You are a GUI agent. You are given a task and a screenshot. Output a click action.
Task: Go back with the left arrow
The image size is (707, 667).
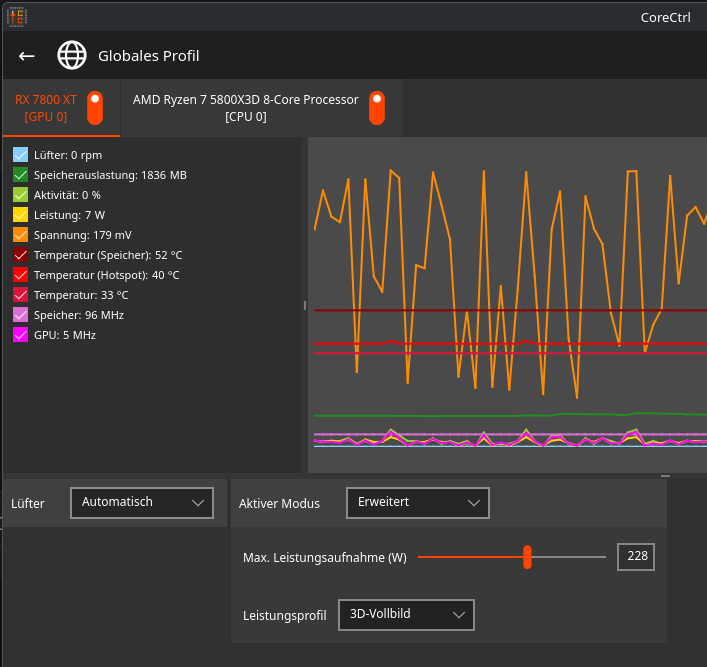tap(27, 56)
